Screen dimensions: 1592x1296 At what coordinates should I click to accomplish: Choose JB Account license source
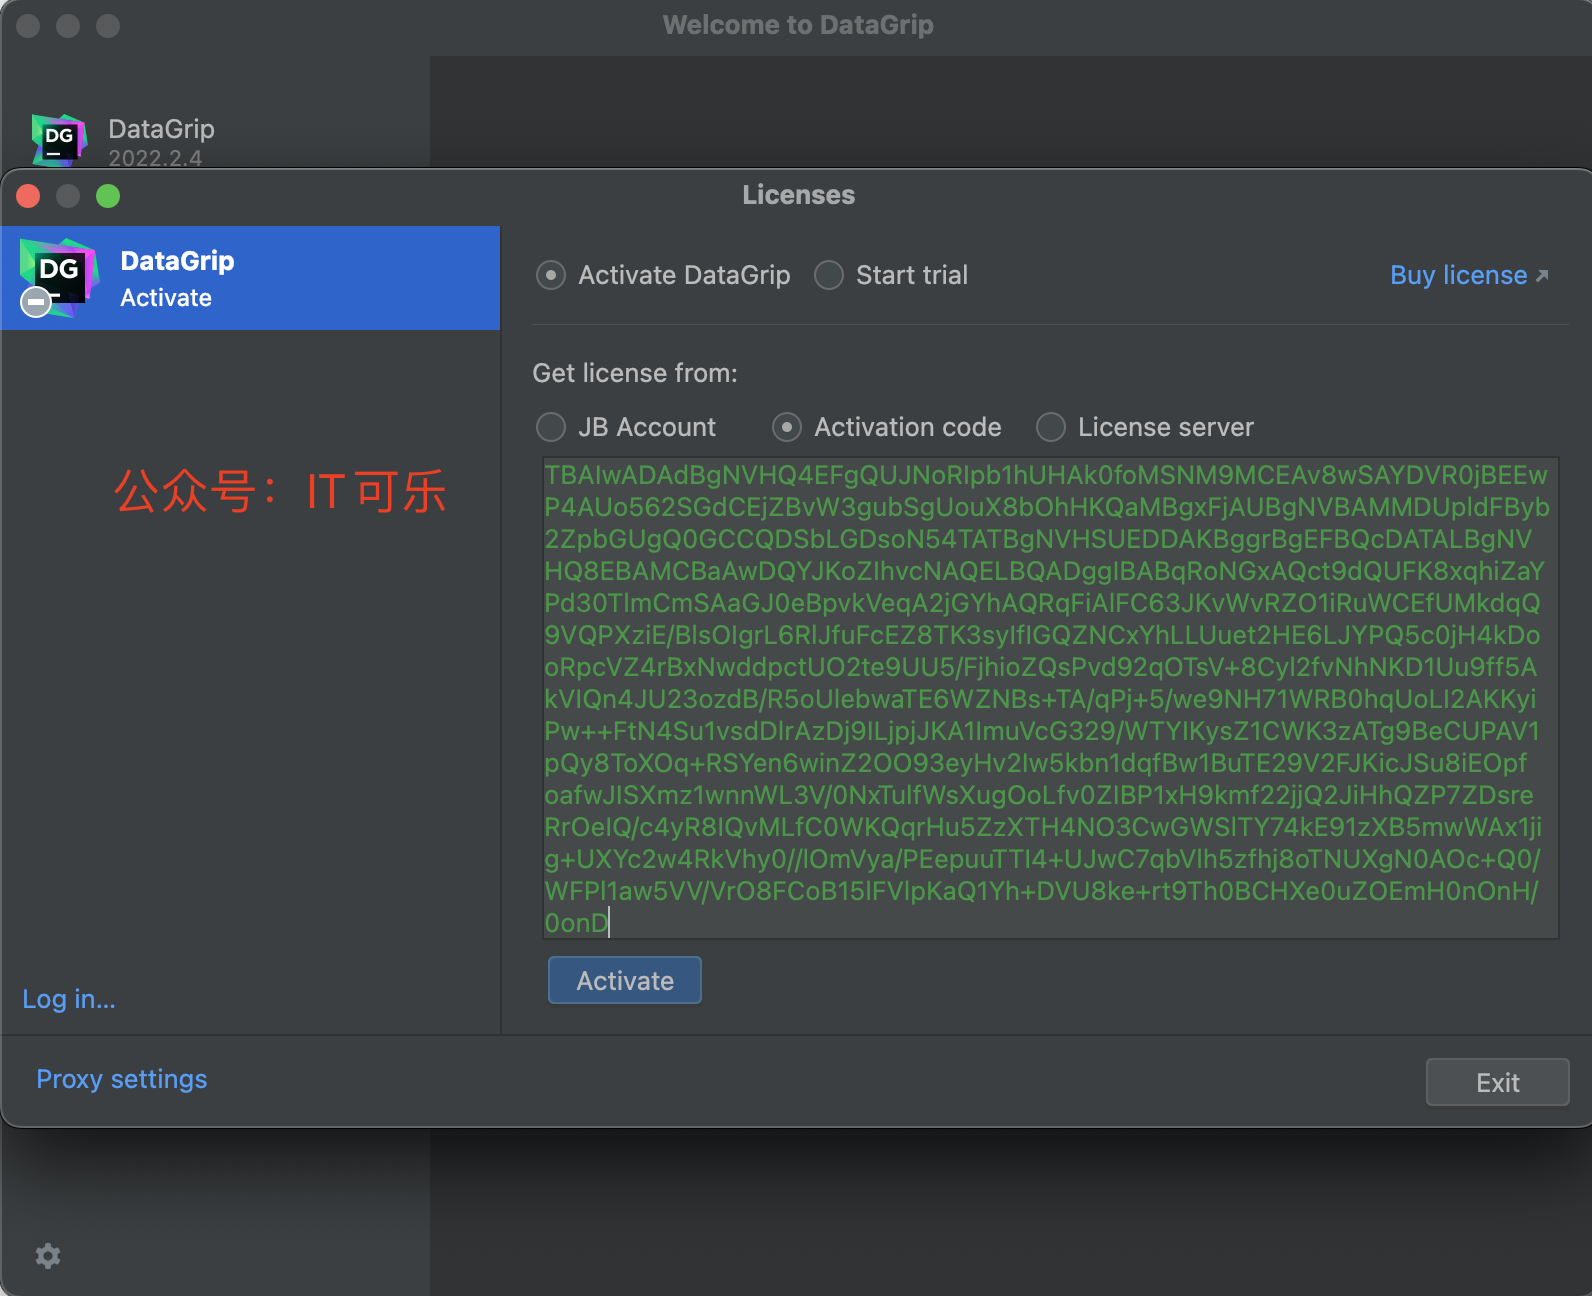[551, 427]
